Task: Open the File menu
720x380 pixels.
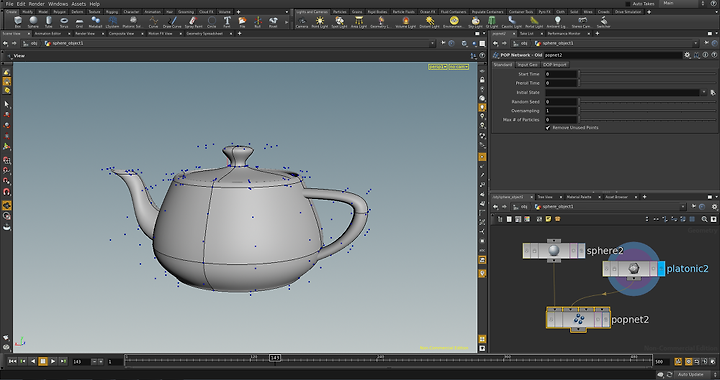Action: coord(9,4)
